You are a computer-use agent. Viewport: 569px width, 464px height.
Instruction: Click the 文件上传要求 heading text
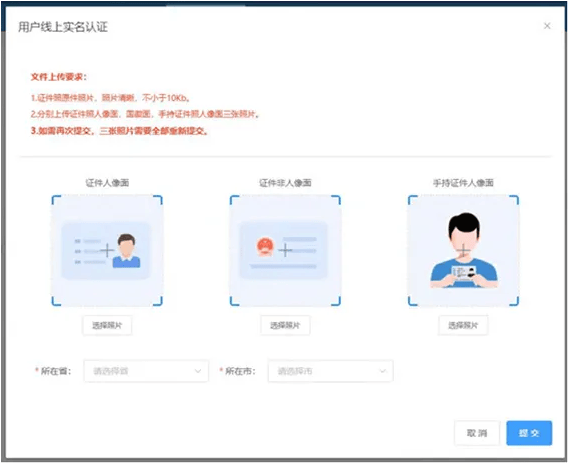click(59, 77)
